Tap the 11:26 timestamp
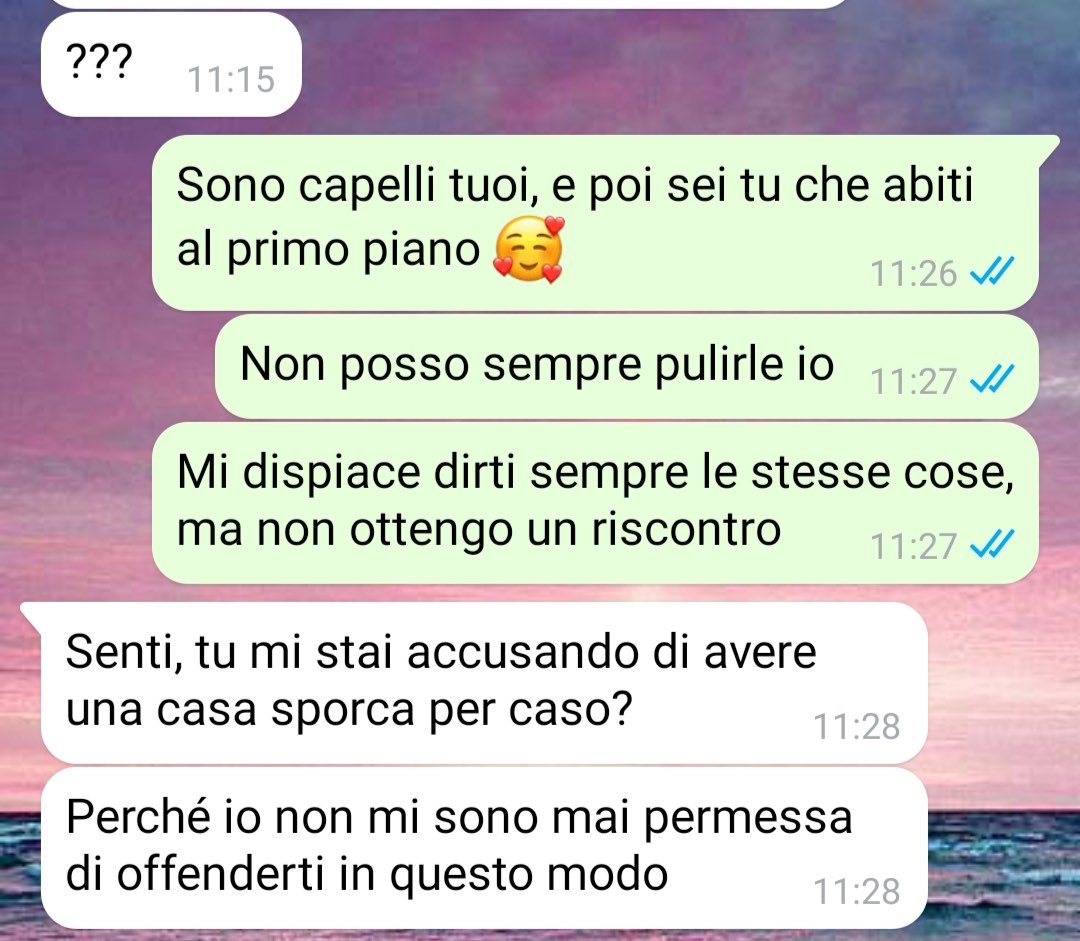The height and width of the screenshot is (941, 1080). 913,273
